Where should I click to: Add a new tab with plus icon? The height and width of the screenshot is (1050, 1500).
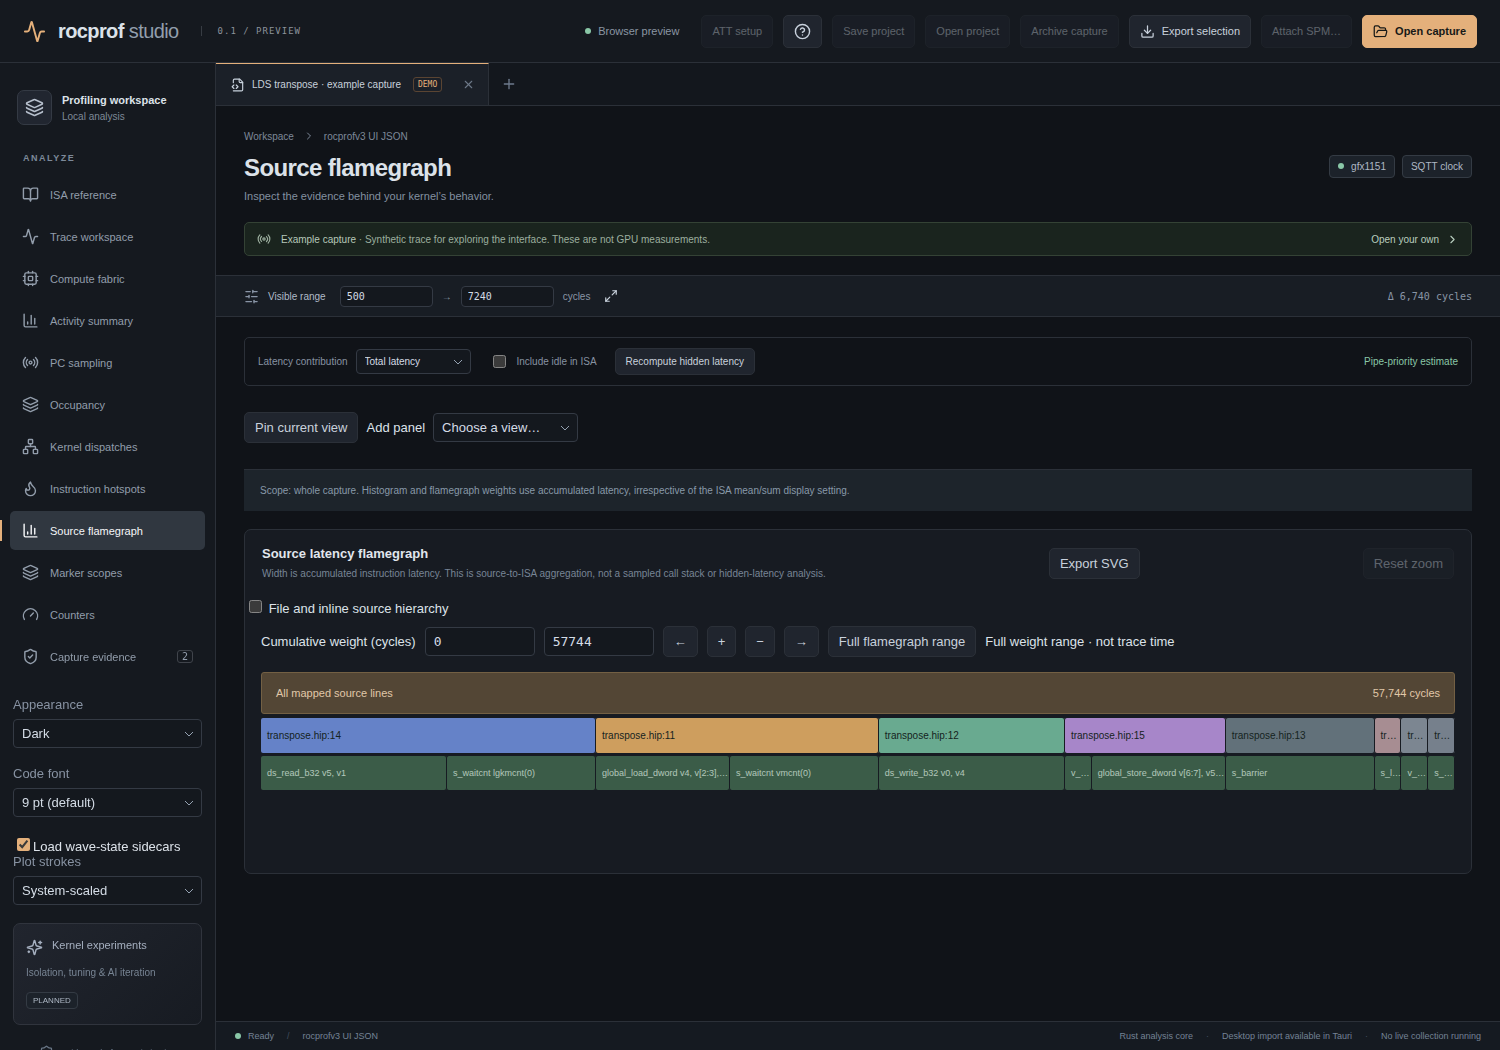(x=508, y=84)
